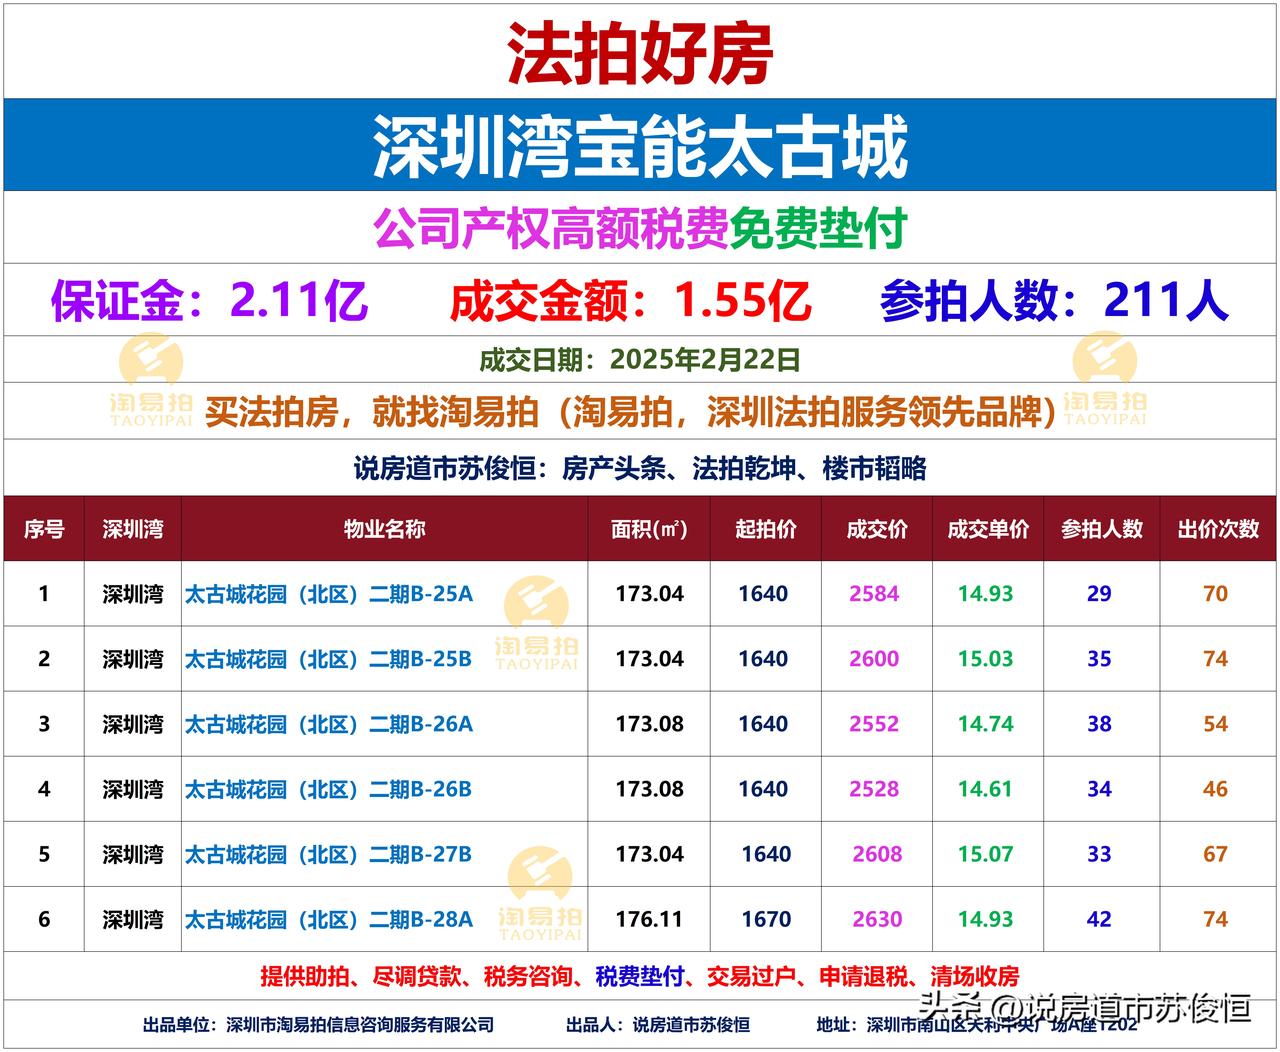Click property name 太古城花园（北区）二期B-26A
Viewport: 1280px width, 1052px height.
tap(329, 724)
